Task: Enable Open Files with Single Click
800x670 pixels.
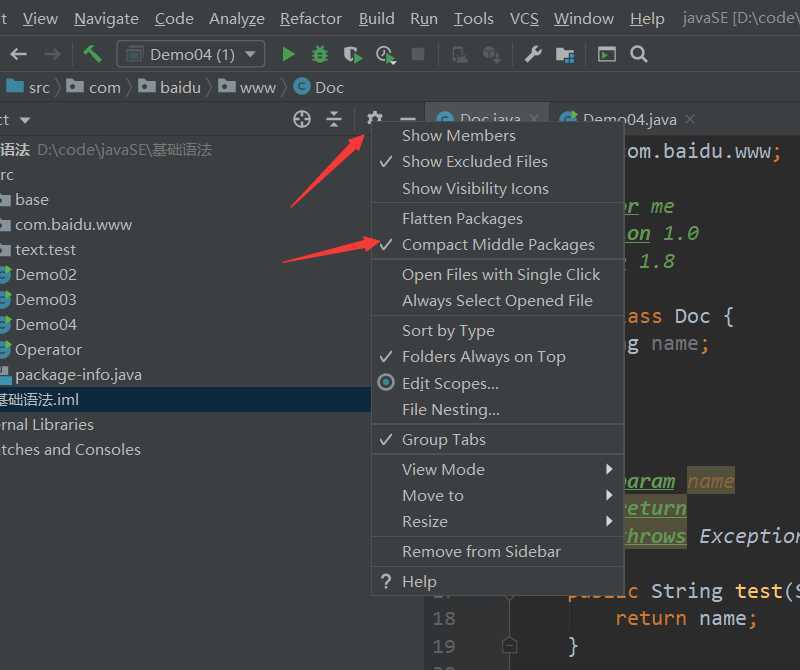Action: [x=498, y=275]
